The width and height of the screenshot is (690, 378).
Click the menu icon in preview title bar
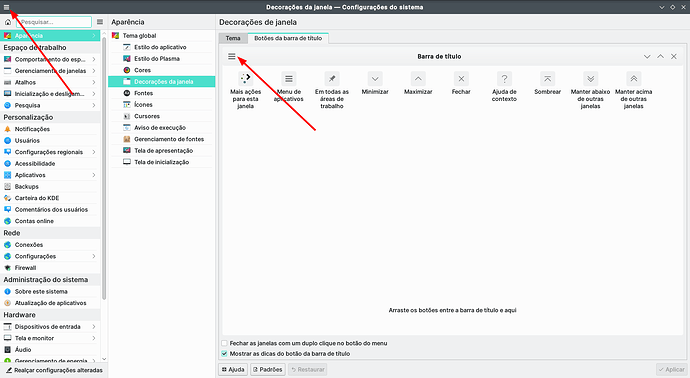(232, 56)
